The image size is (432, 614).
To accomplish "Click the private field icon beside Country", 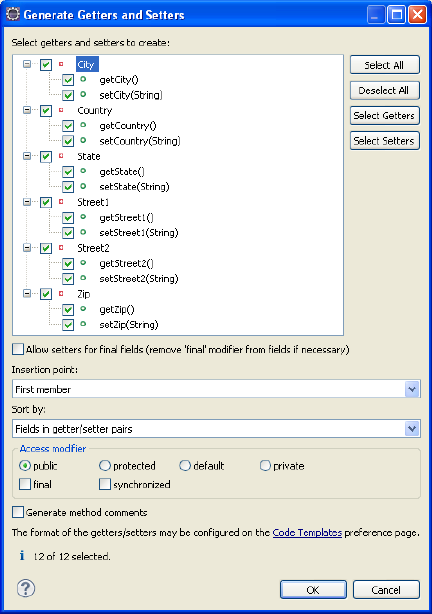I will (x=61, y=110).
